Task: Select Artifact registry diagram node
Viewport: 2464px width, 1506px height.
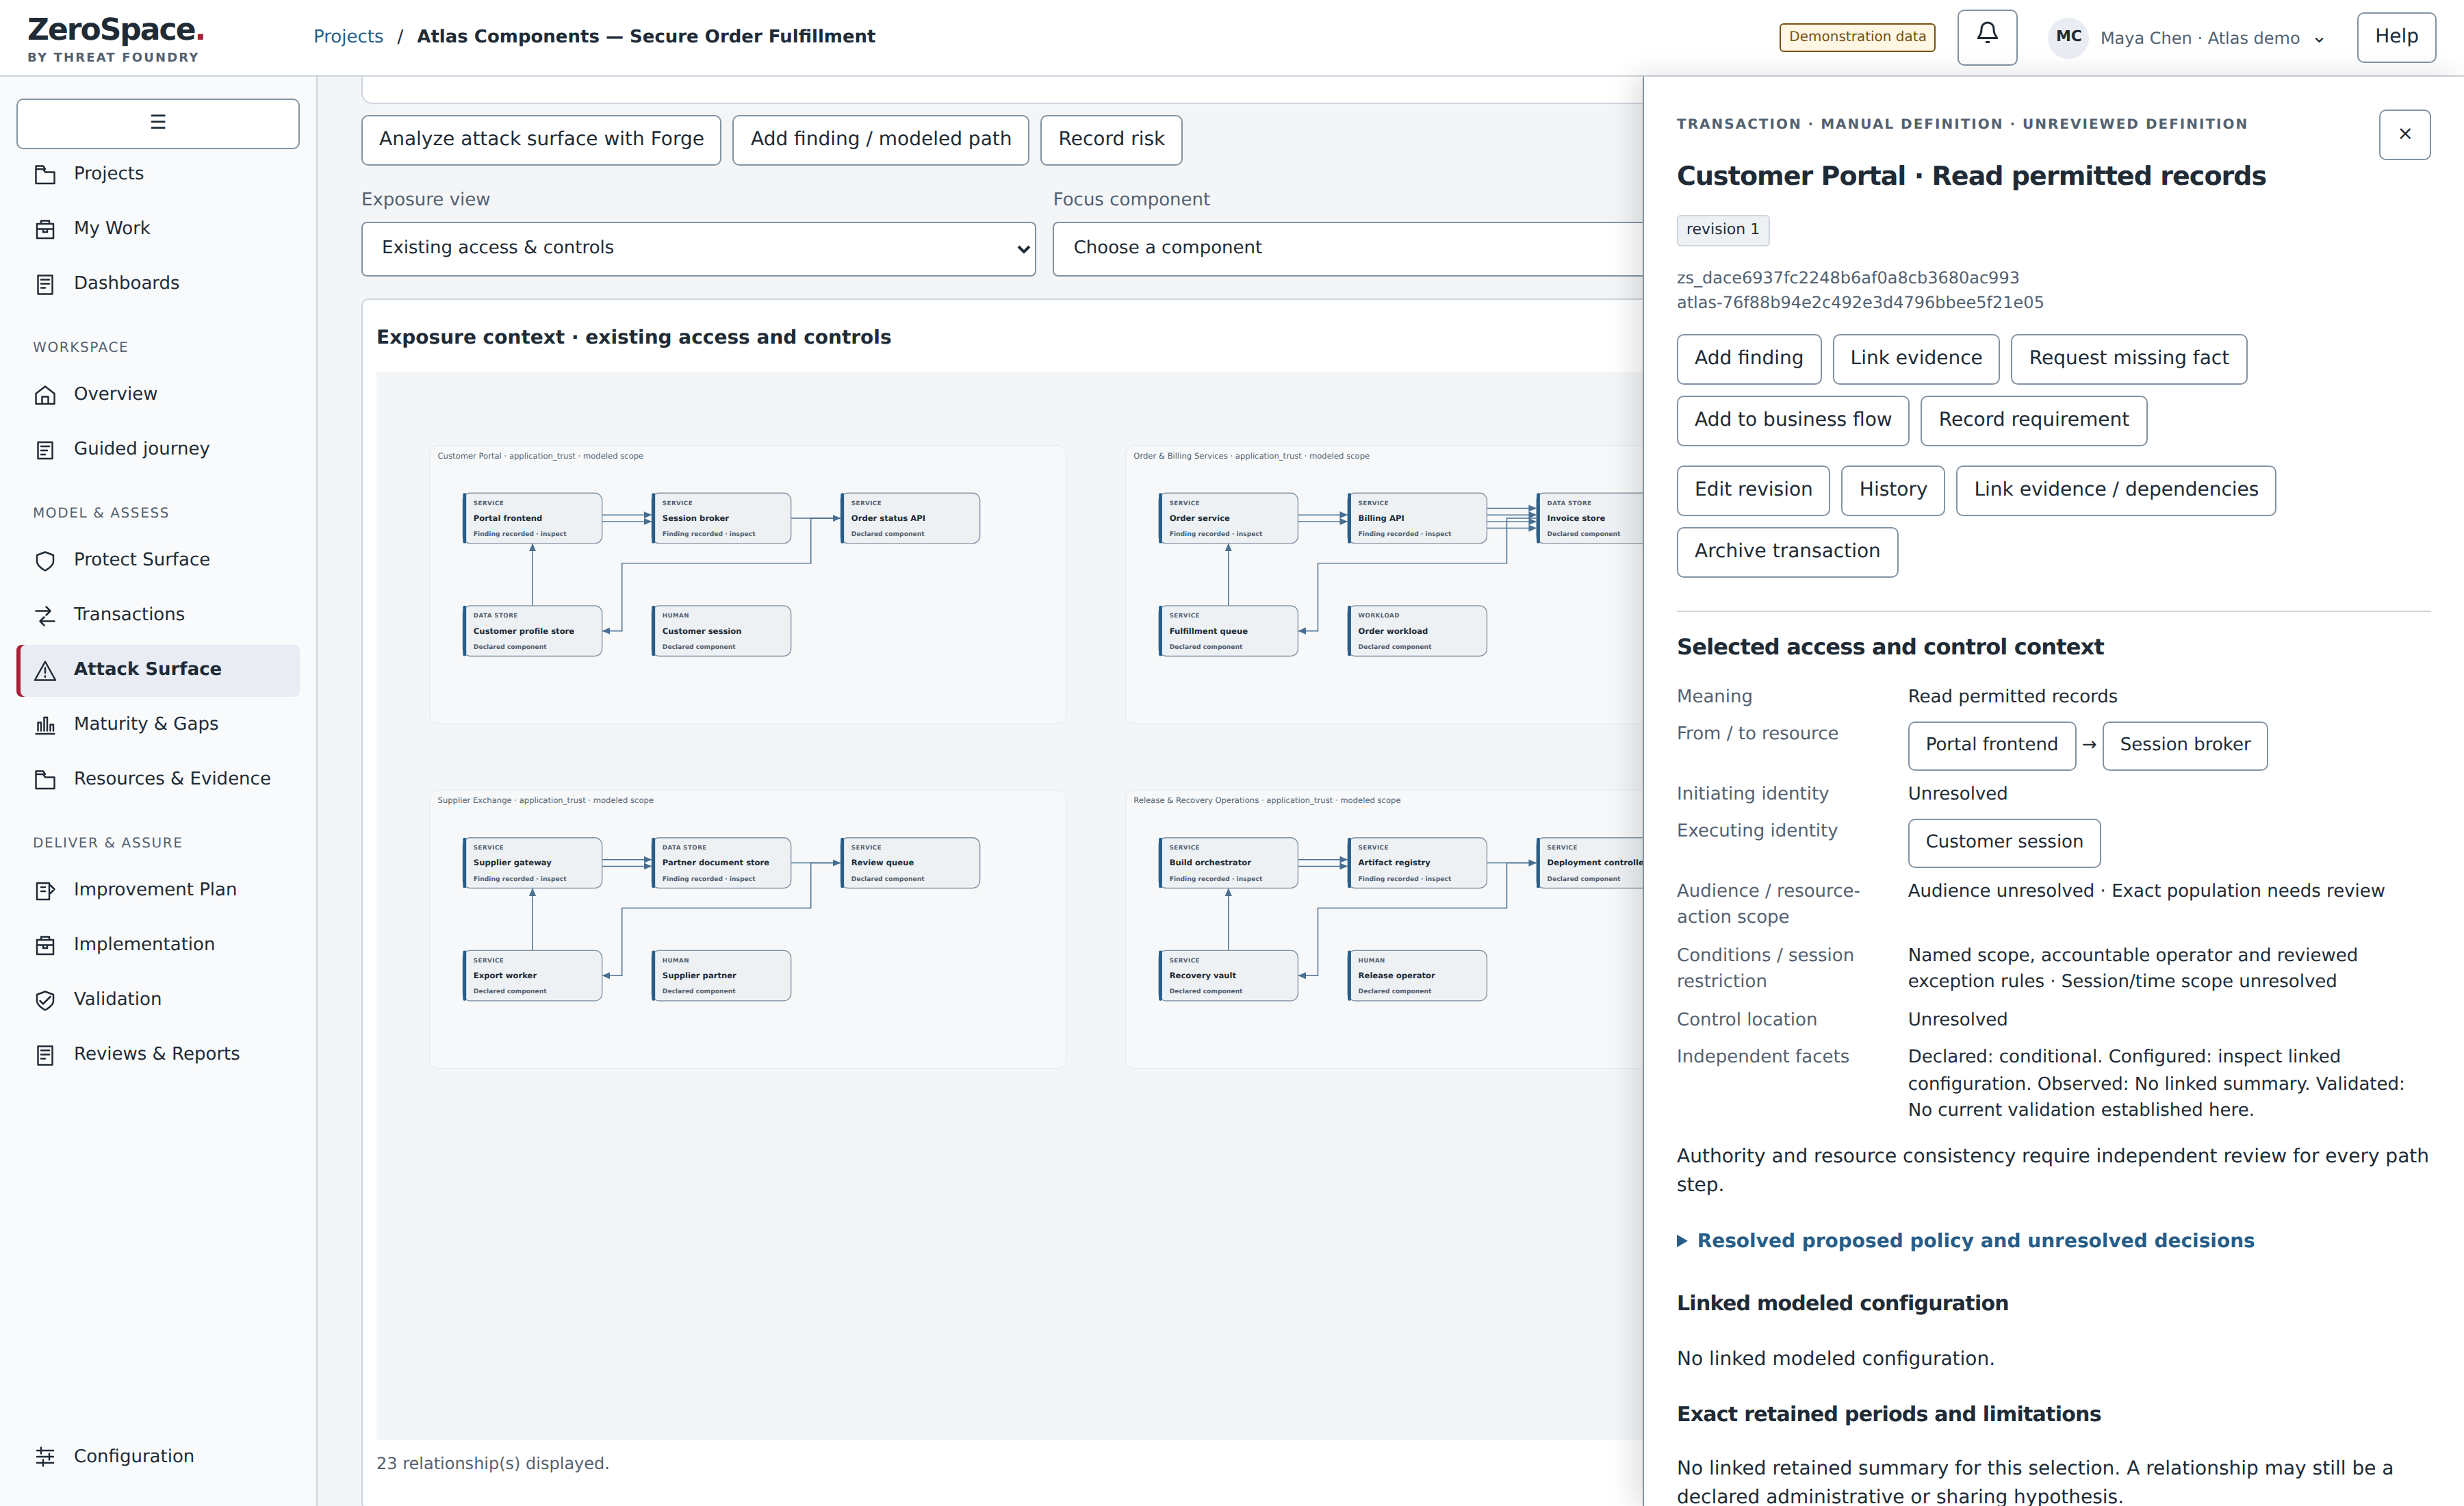Action: 1417,863
